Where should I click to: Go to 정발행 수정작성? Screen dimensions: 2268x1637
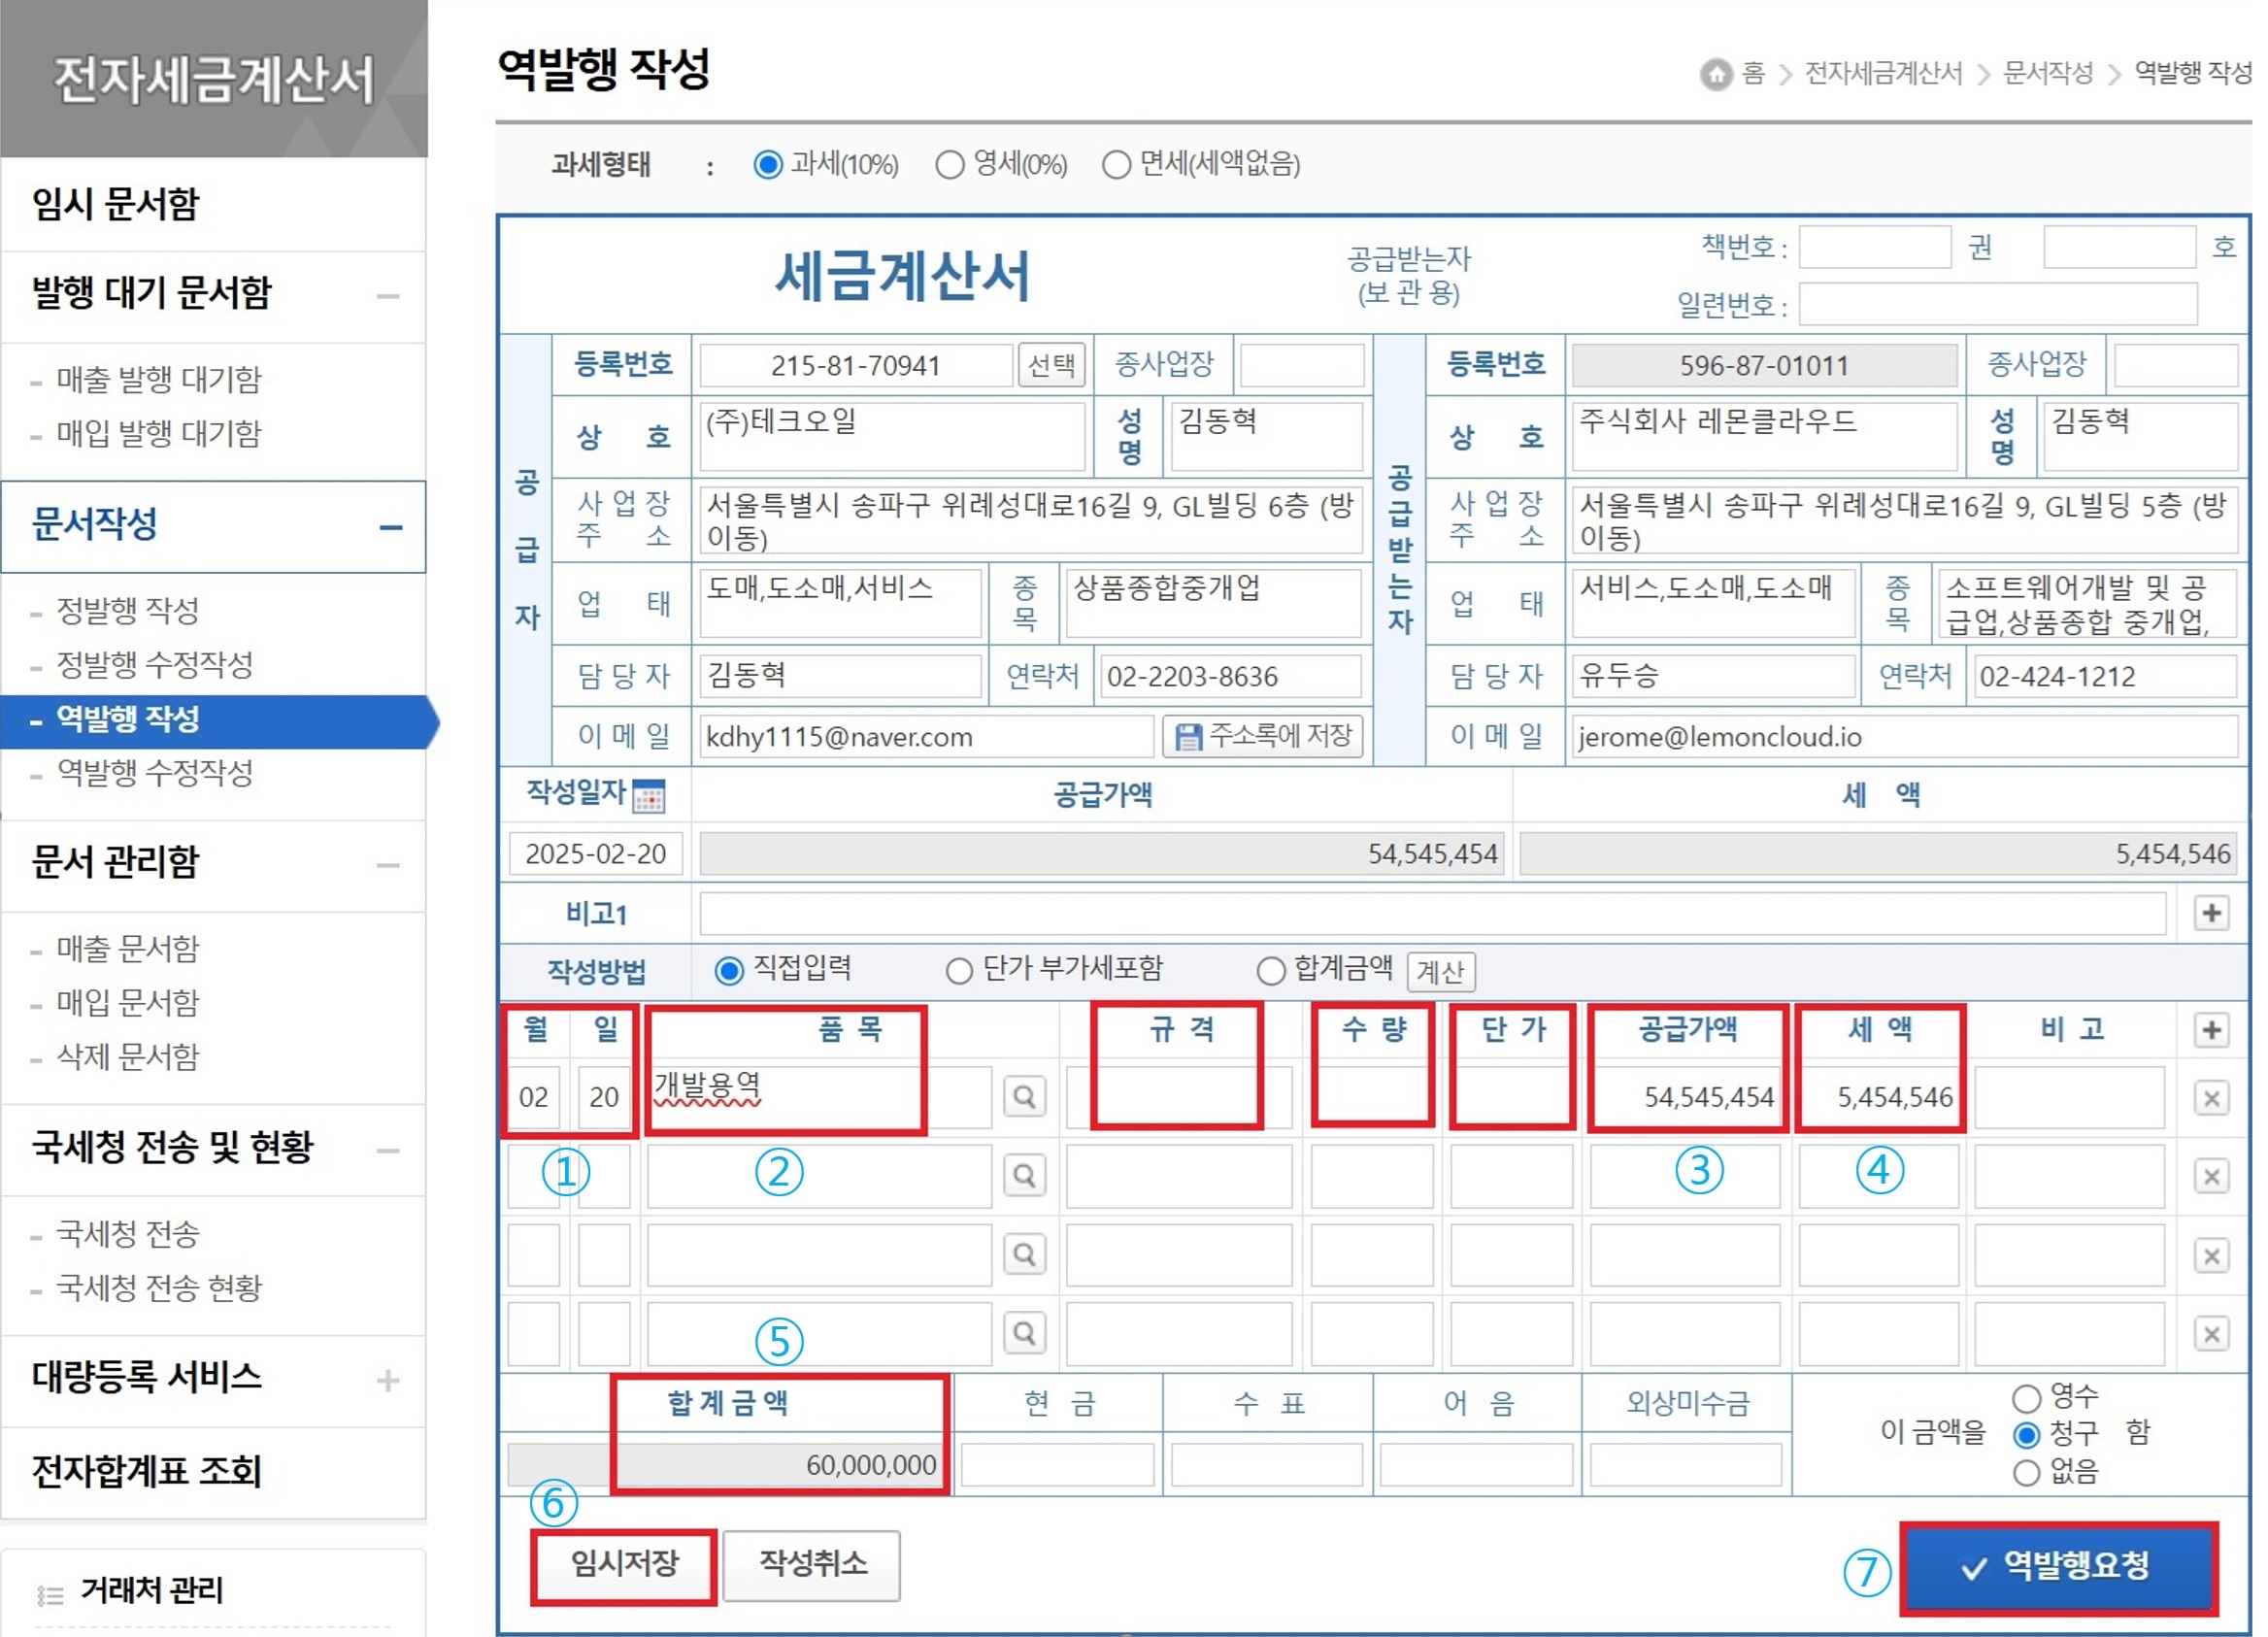(155, 664)
